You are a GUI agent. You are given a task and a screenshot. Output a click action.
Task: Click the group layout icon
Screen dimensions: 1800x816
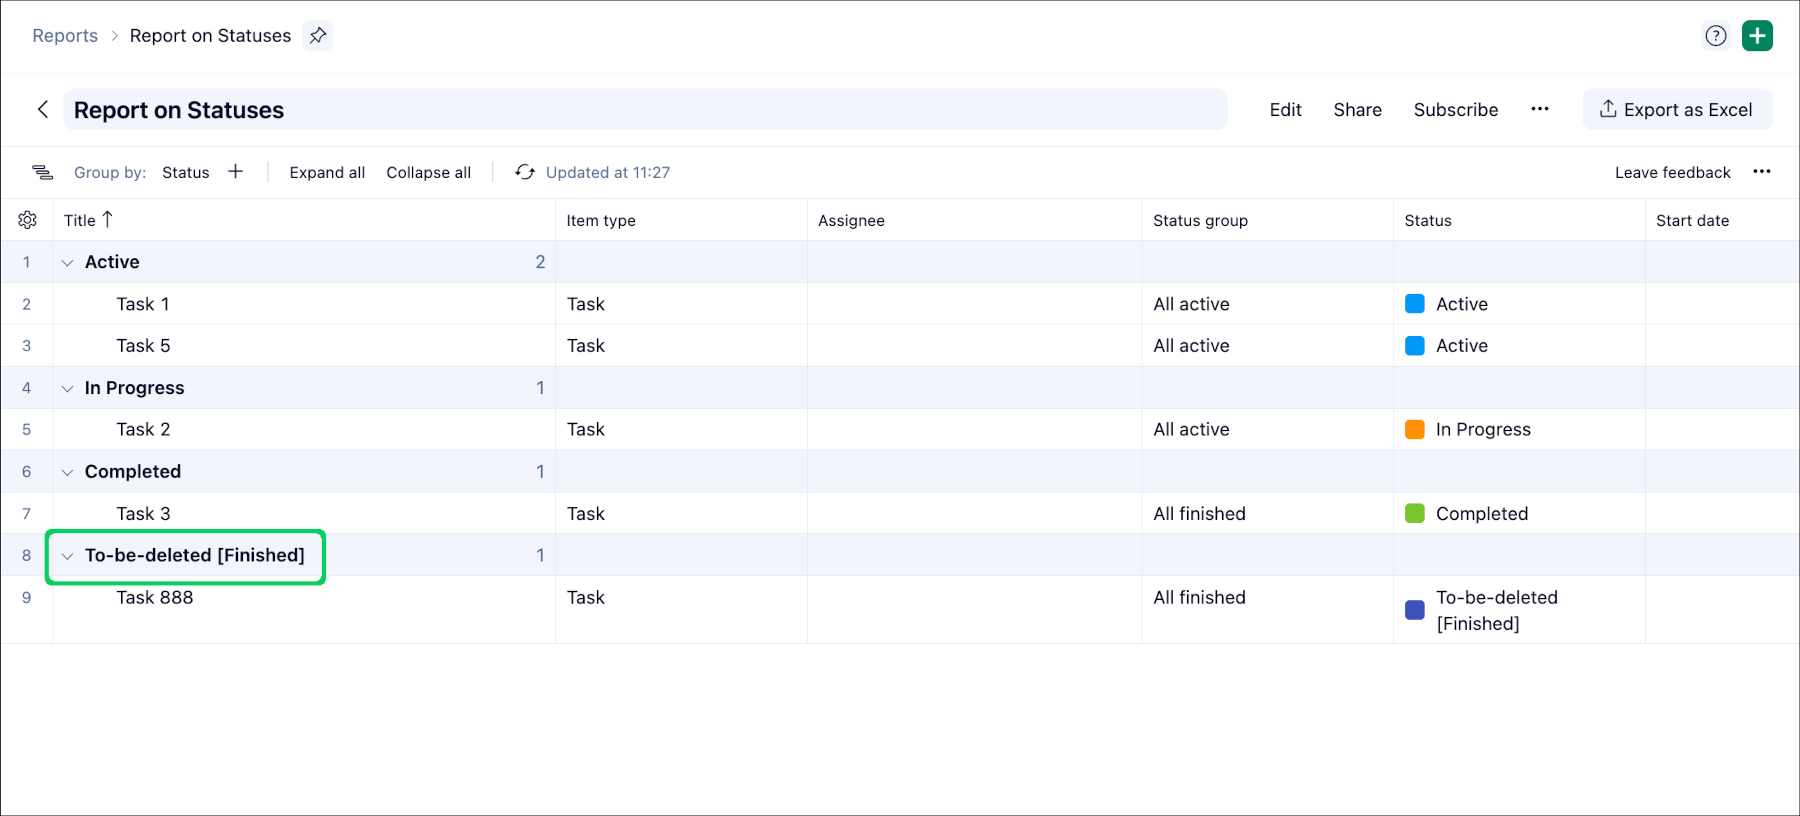click(x=42, y=172)
